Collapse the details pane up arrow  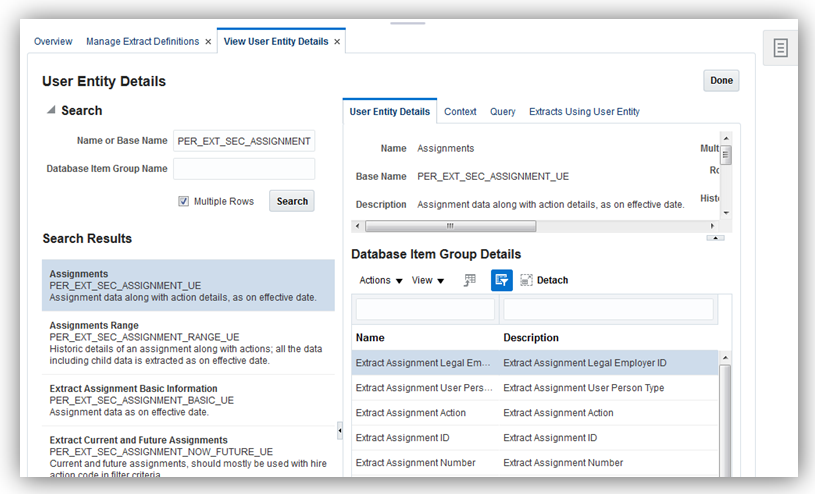(x=715, y=238)
